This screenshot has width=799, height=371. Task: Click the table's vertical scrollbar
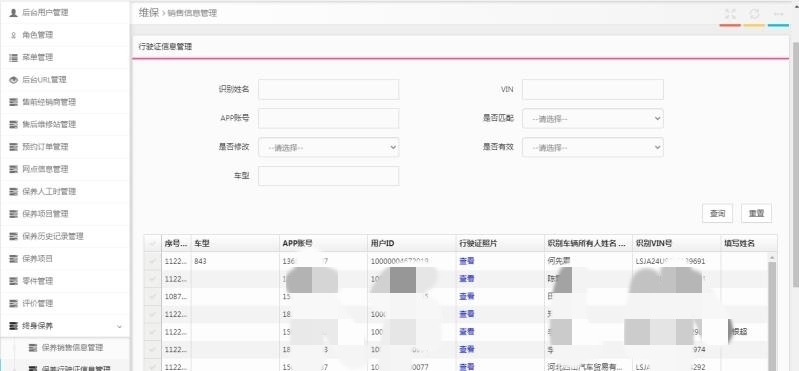point(772,311)
